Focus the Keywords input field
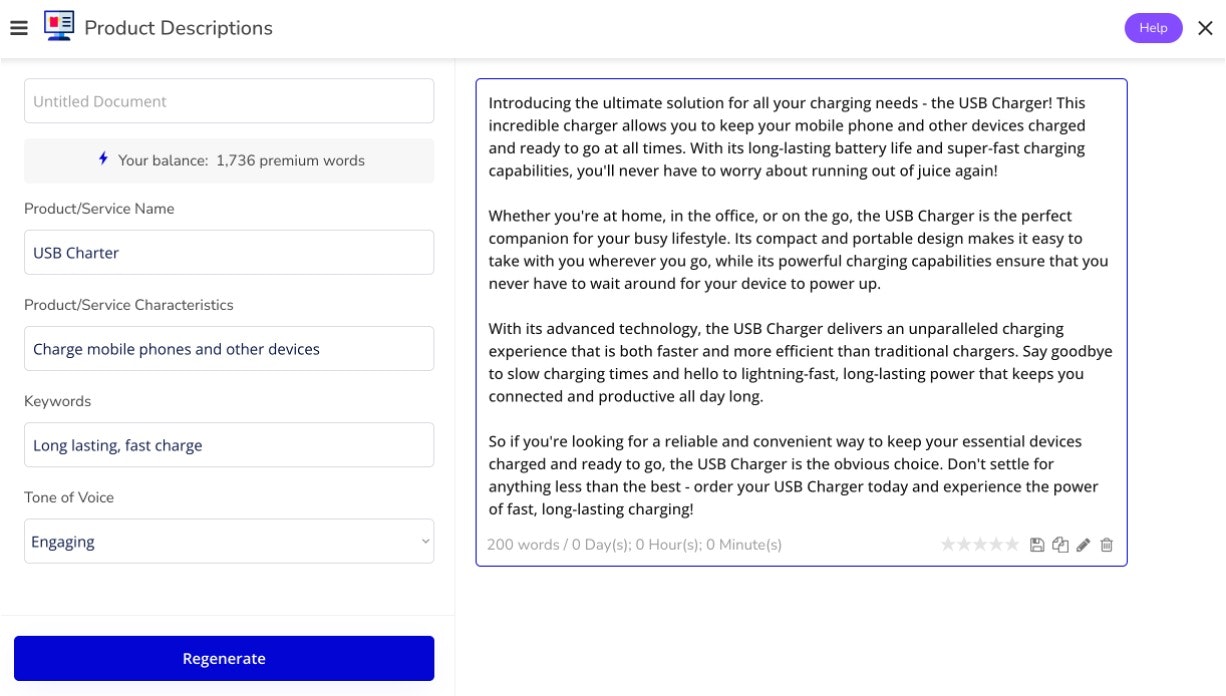The height and width of the screenshot is (696, 1226). pyautogui.click(x=229, y=444)
